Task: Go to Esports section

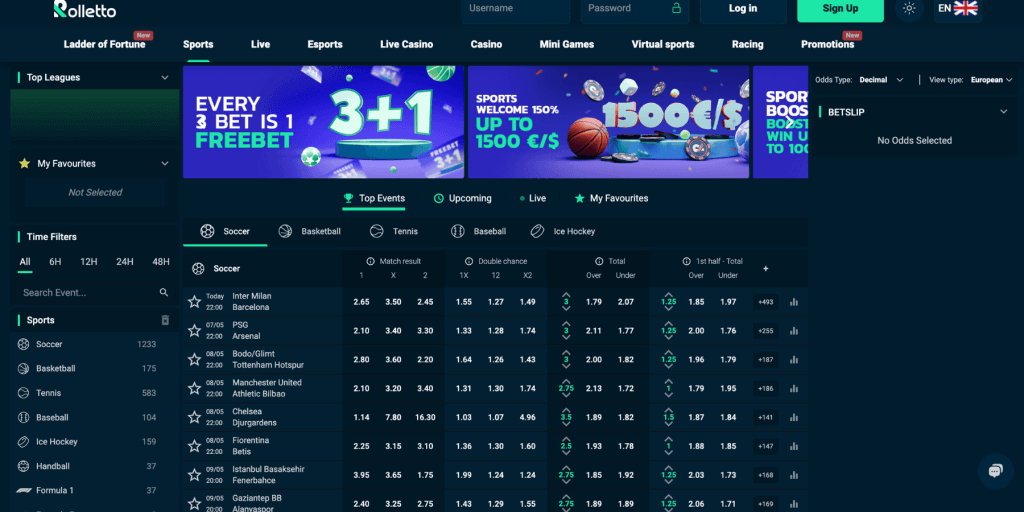Action: (325, 44)
